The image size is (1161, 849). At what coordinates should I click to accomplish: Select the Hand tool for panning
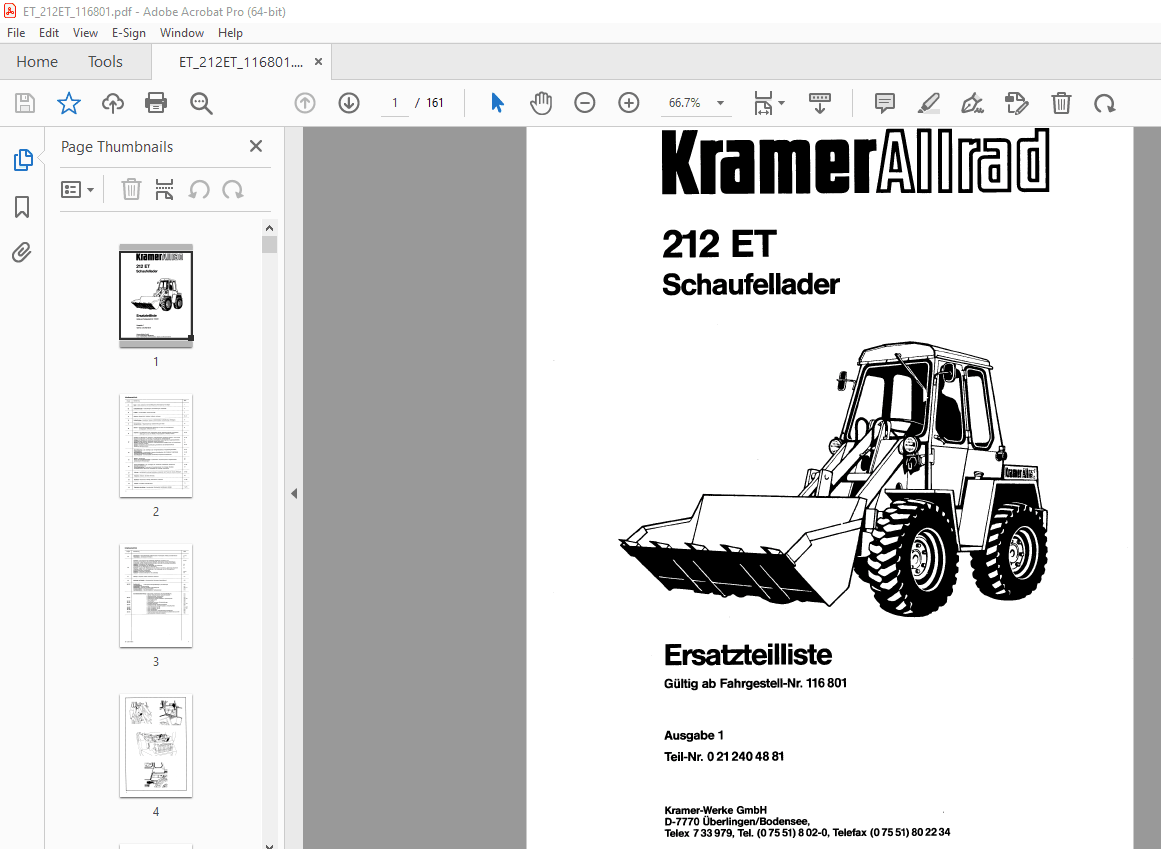coord(541,103)
